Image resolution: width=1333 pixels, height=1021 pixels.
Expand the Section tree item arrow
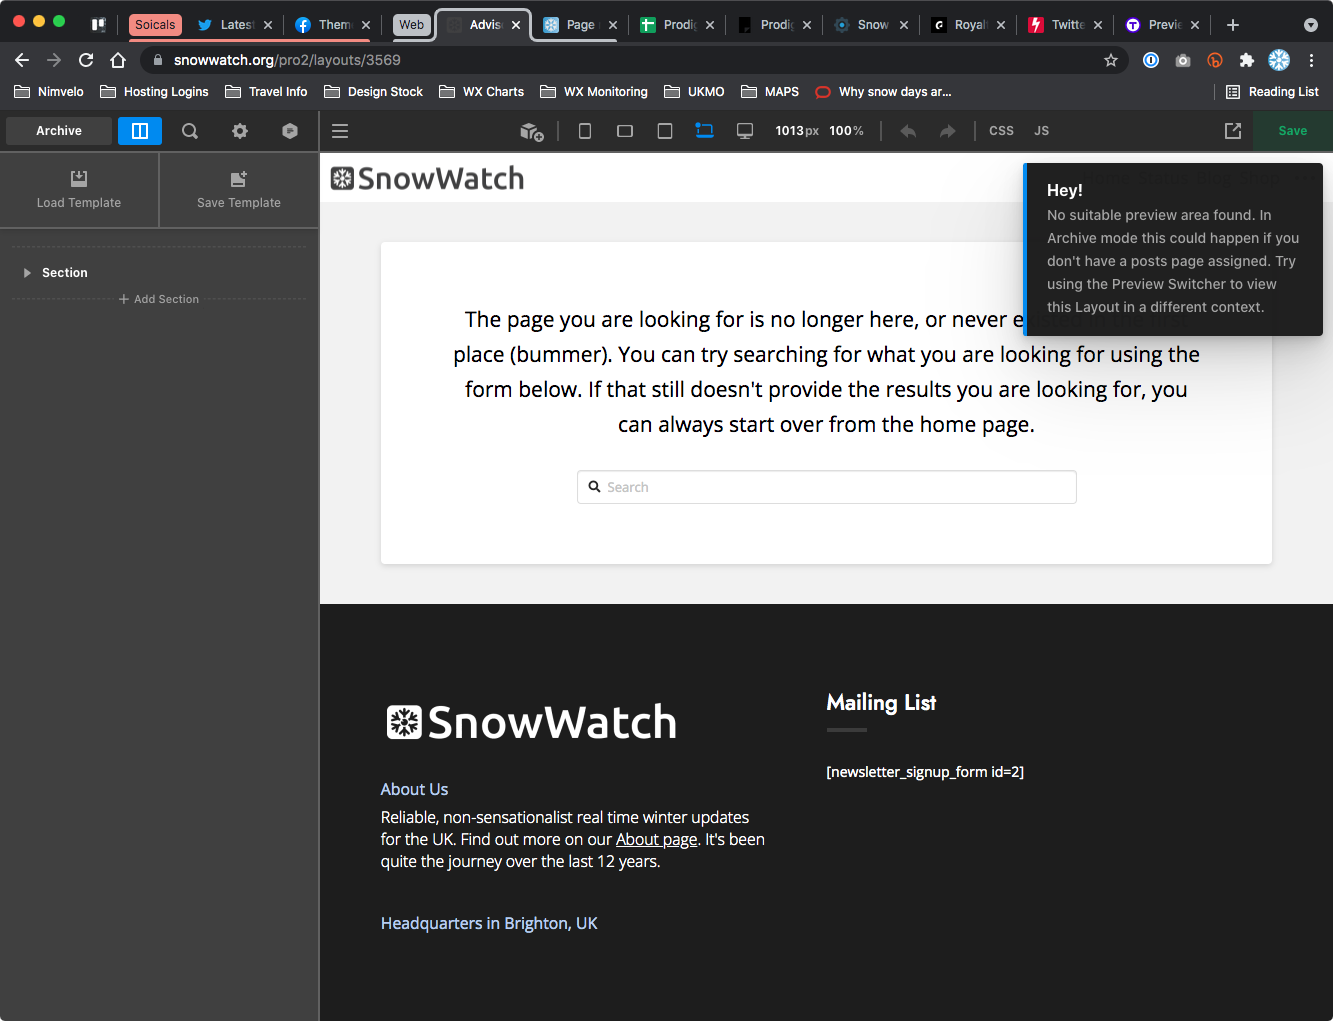point(27,273)
